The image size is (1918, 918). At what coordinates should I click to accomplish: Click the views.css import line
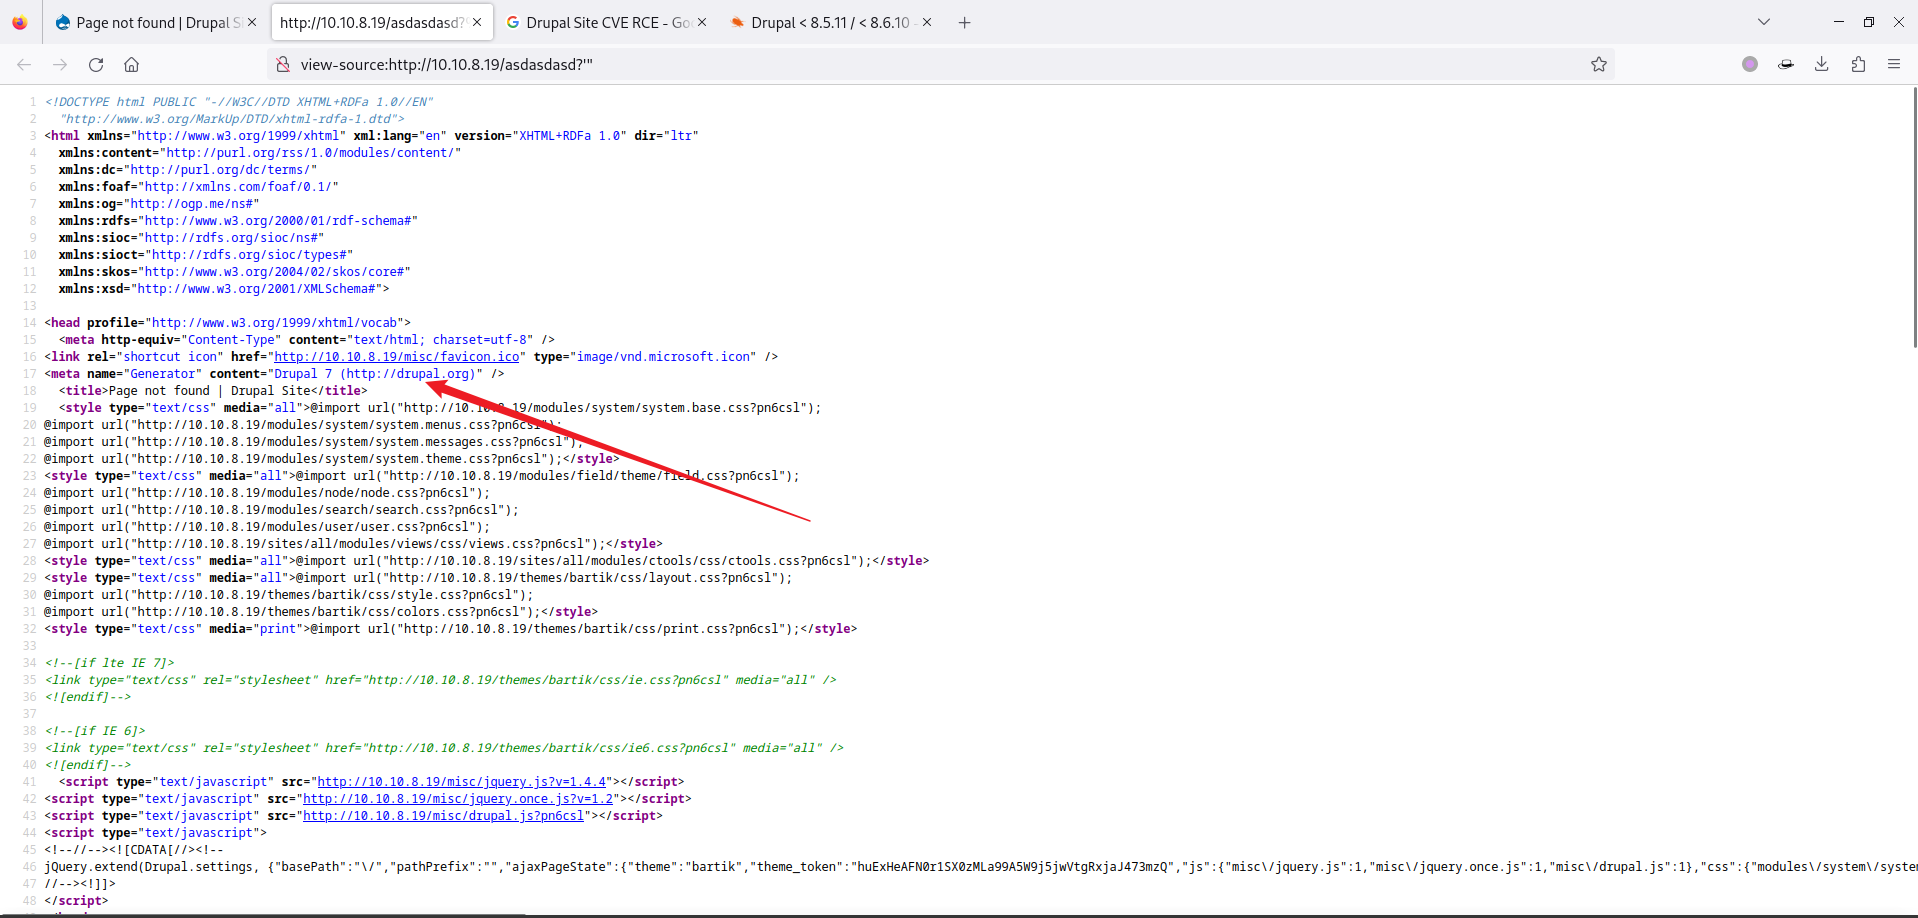(353, 544)
